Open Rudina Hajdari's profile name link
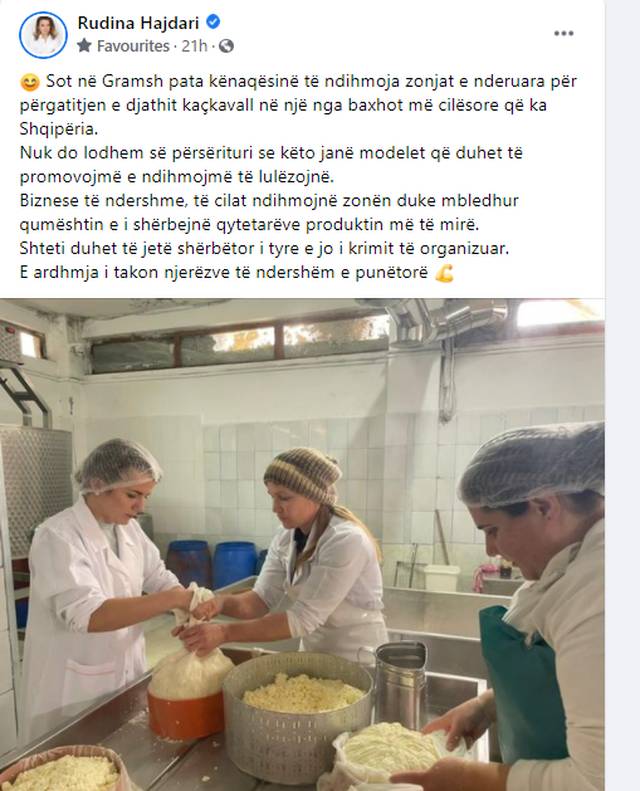Screen dimensions: 640x791 [139, 23]
